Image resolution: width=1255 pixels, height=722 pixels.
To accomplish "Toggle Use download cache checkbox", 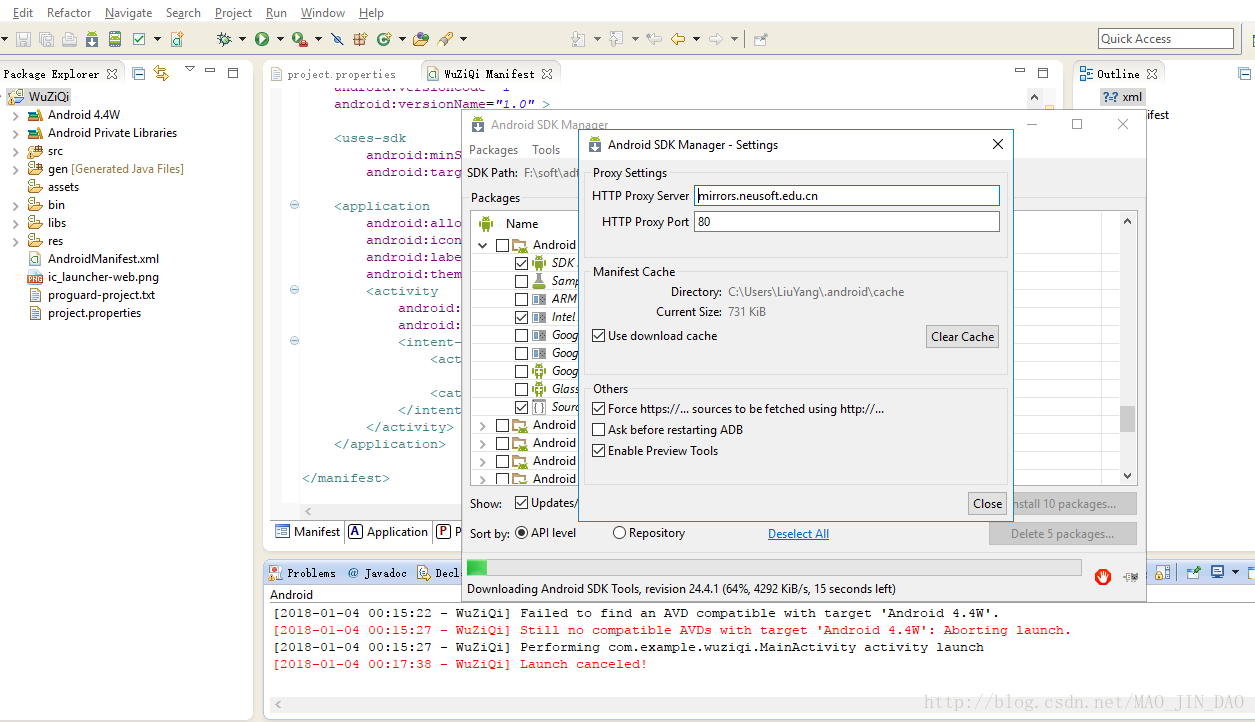I will tap(599, 336).
